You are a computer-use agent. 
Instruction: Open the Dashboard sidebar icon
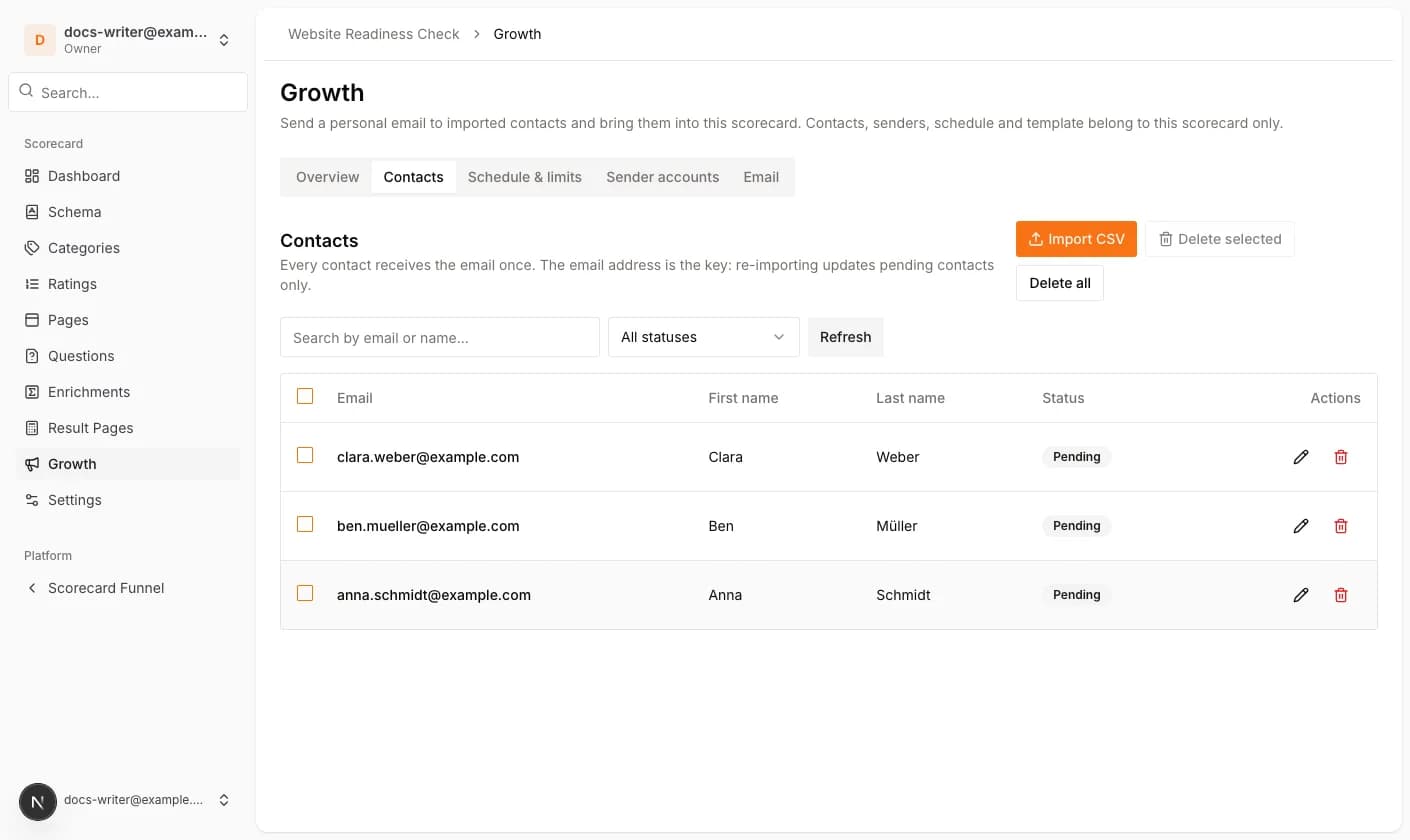pyautogui.click(x=32, y=176)
